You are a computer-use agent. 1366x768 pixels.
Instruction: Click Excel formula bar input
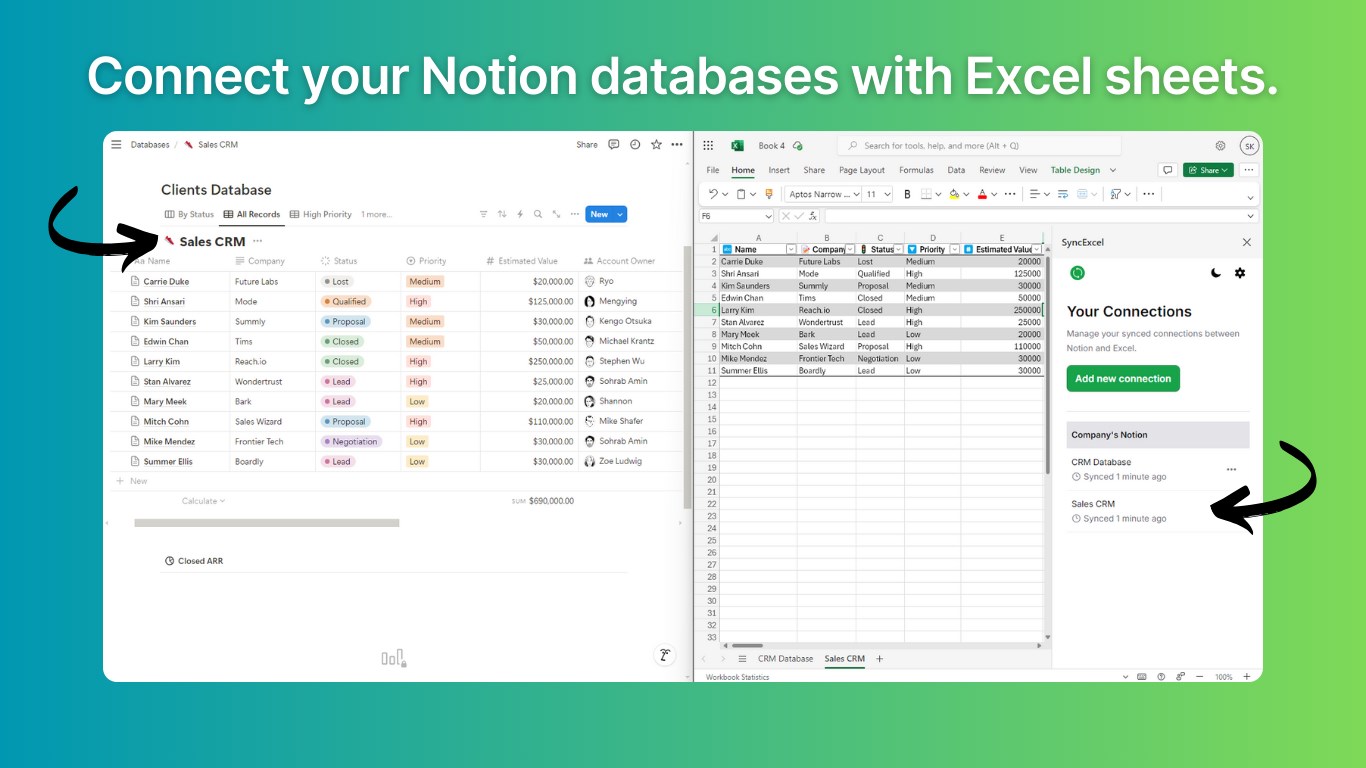(x=1034, y=216)
